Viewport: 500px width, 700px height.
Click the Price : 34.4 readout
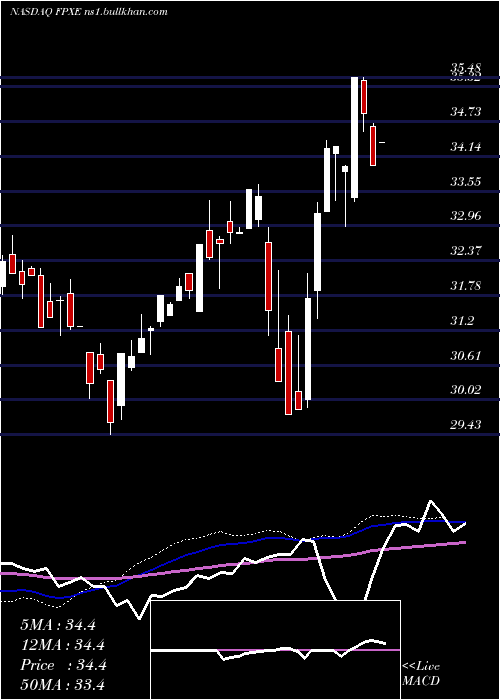click(x=63, y=665)
